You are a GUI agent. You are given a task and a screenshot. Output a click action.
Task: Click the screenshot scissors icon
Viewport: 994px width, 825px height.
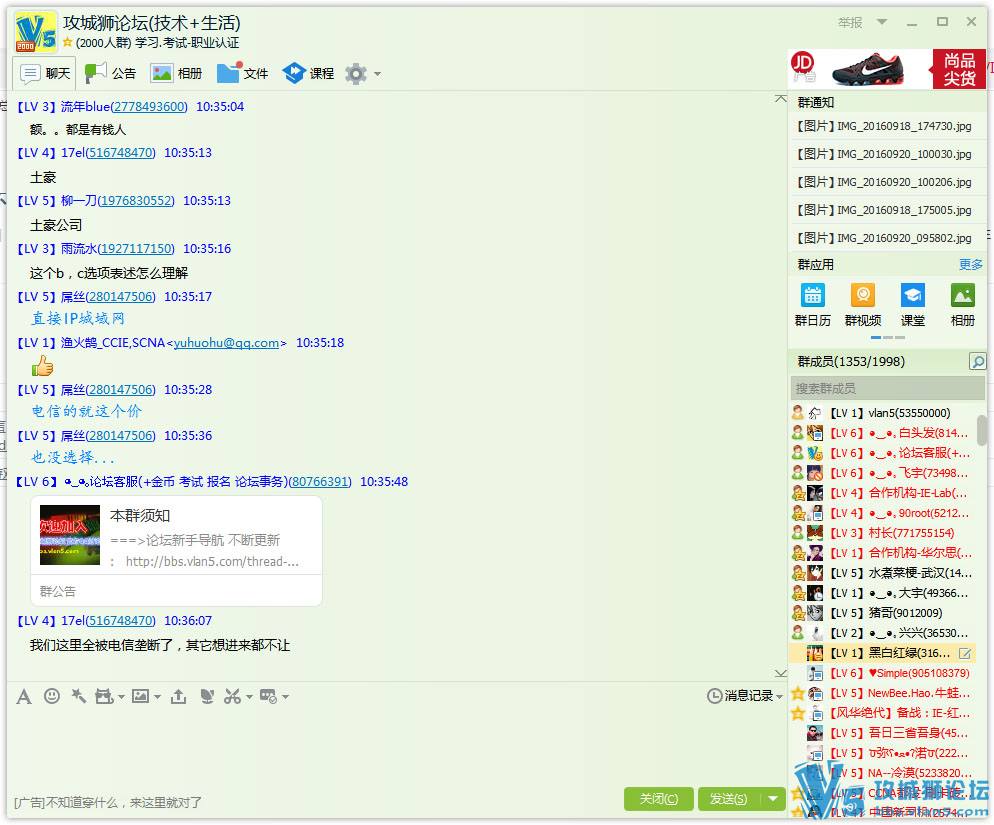(x=232, y=696)
